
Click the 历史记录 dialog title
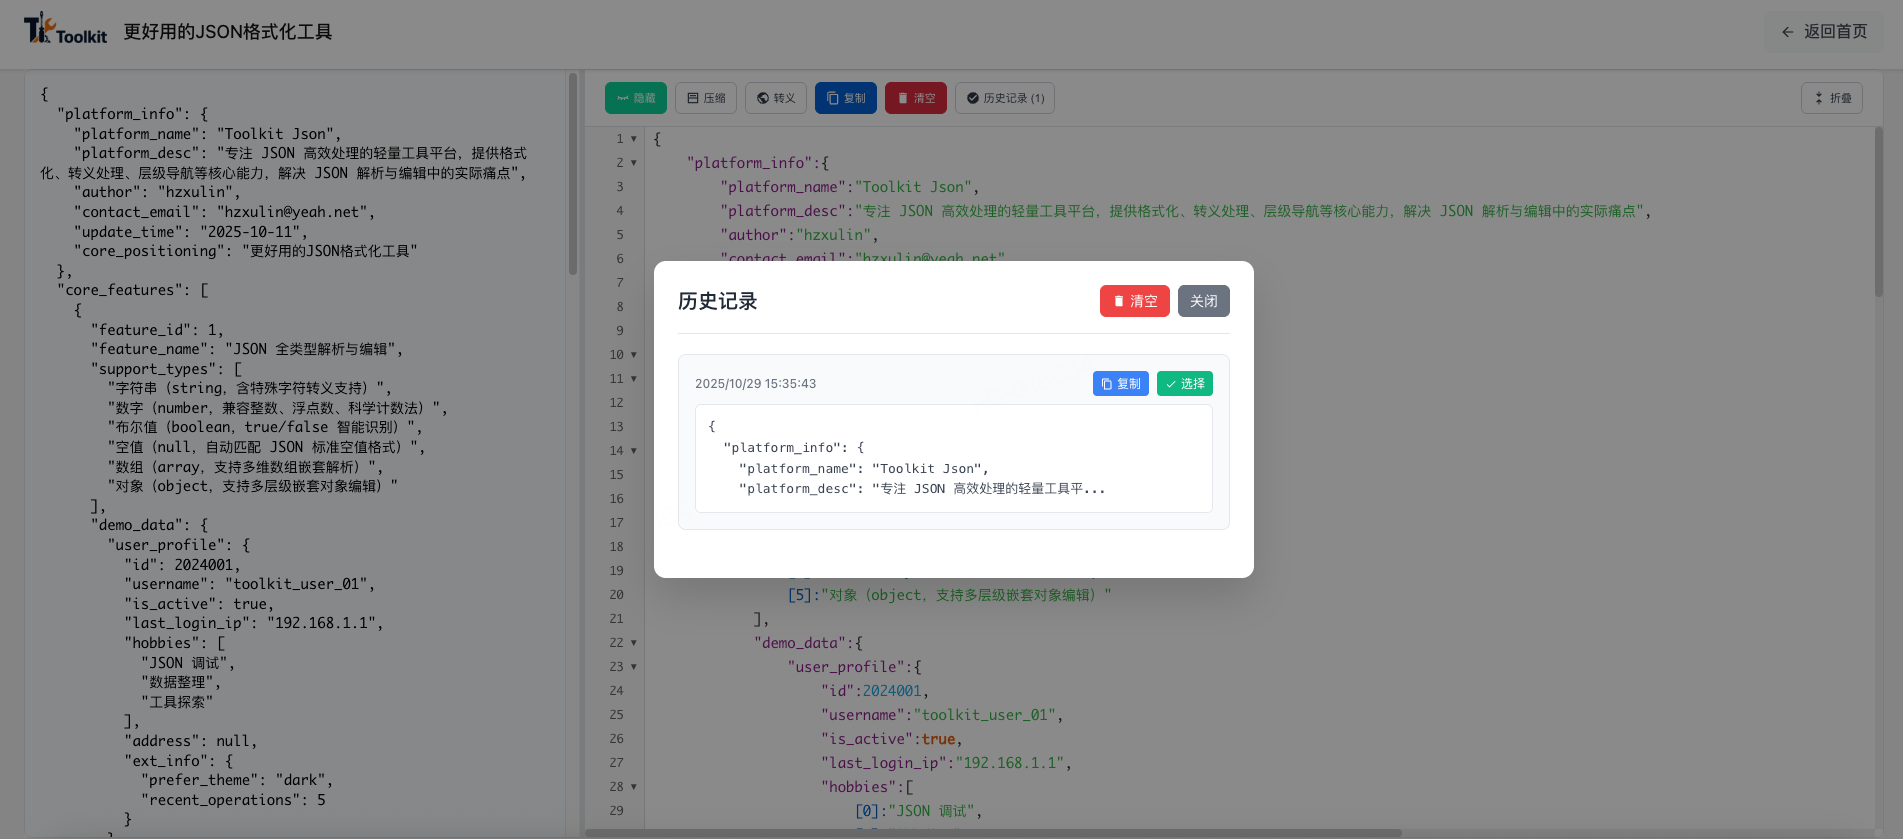717,301
